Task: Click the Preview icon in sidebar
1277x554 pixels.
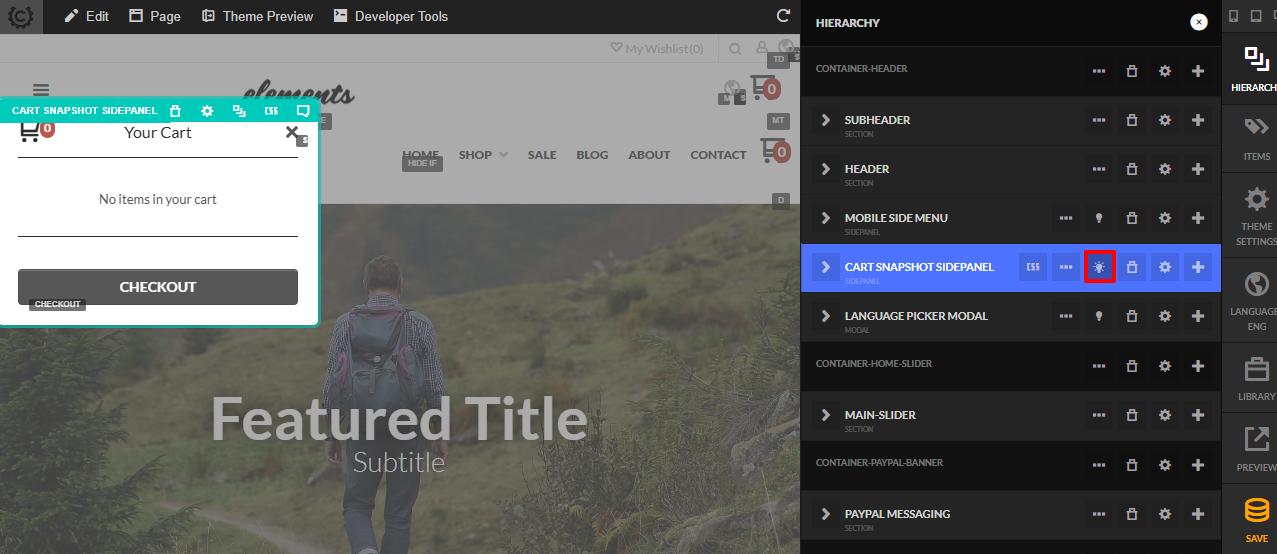Action: [1256, 448]
